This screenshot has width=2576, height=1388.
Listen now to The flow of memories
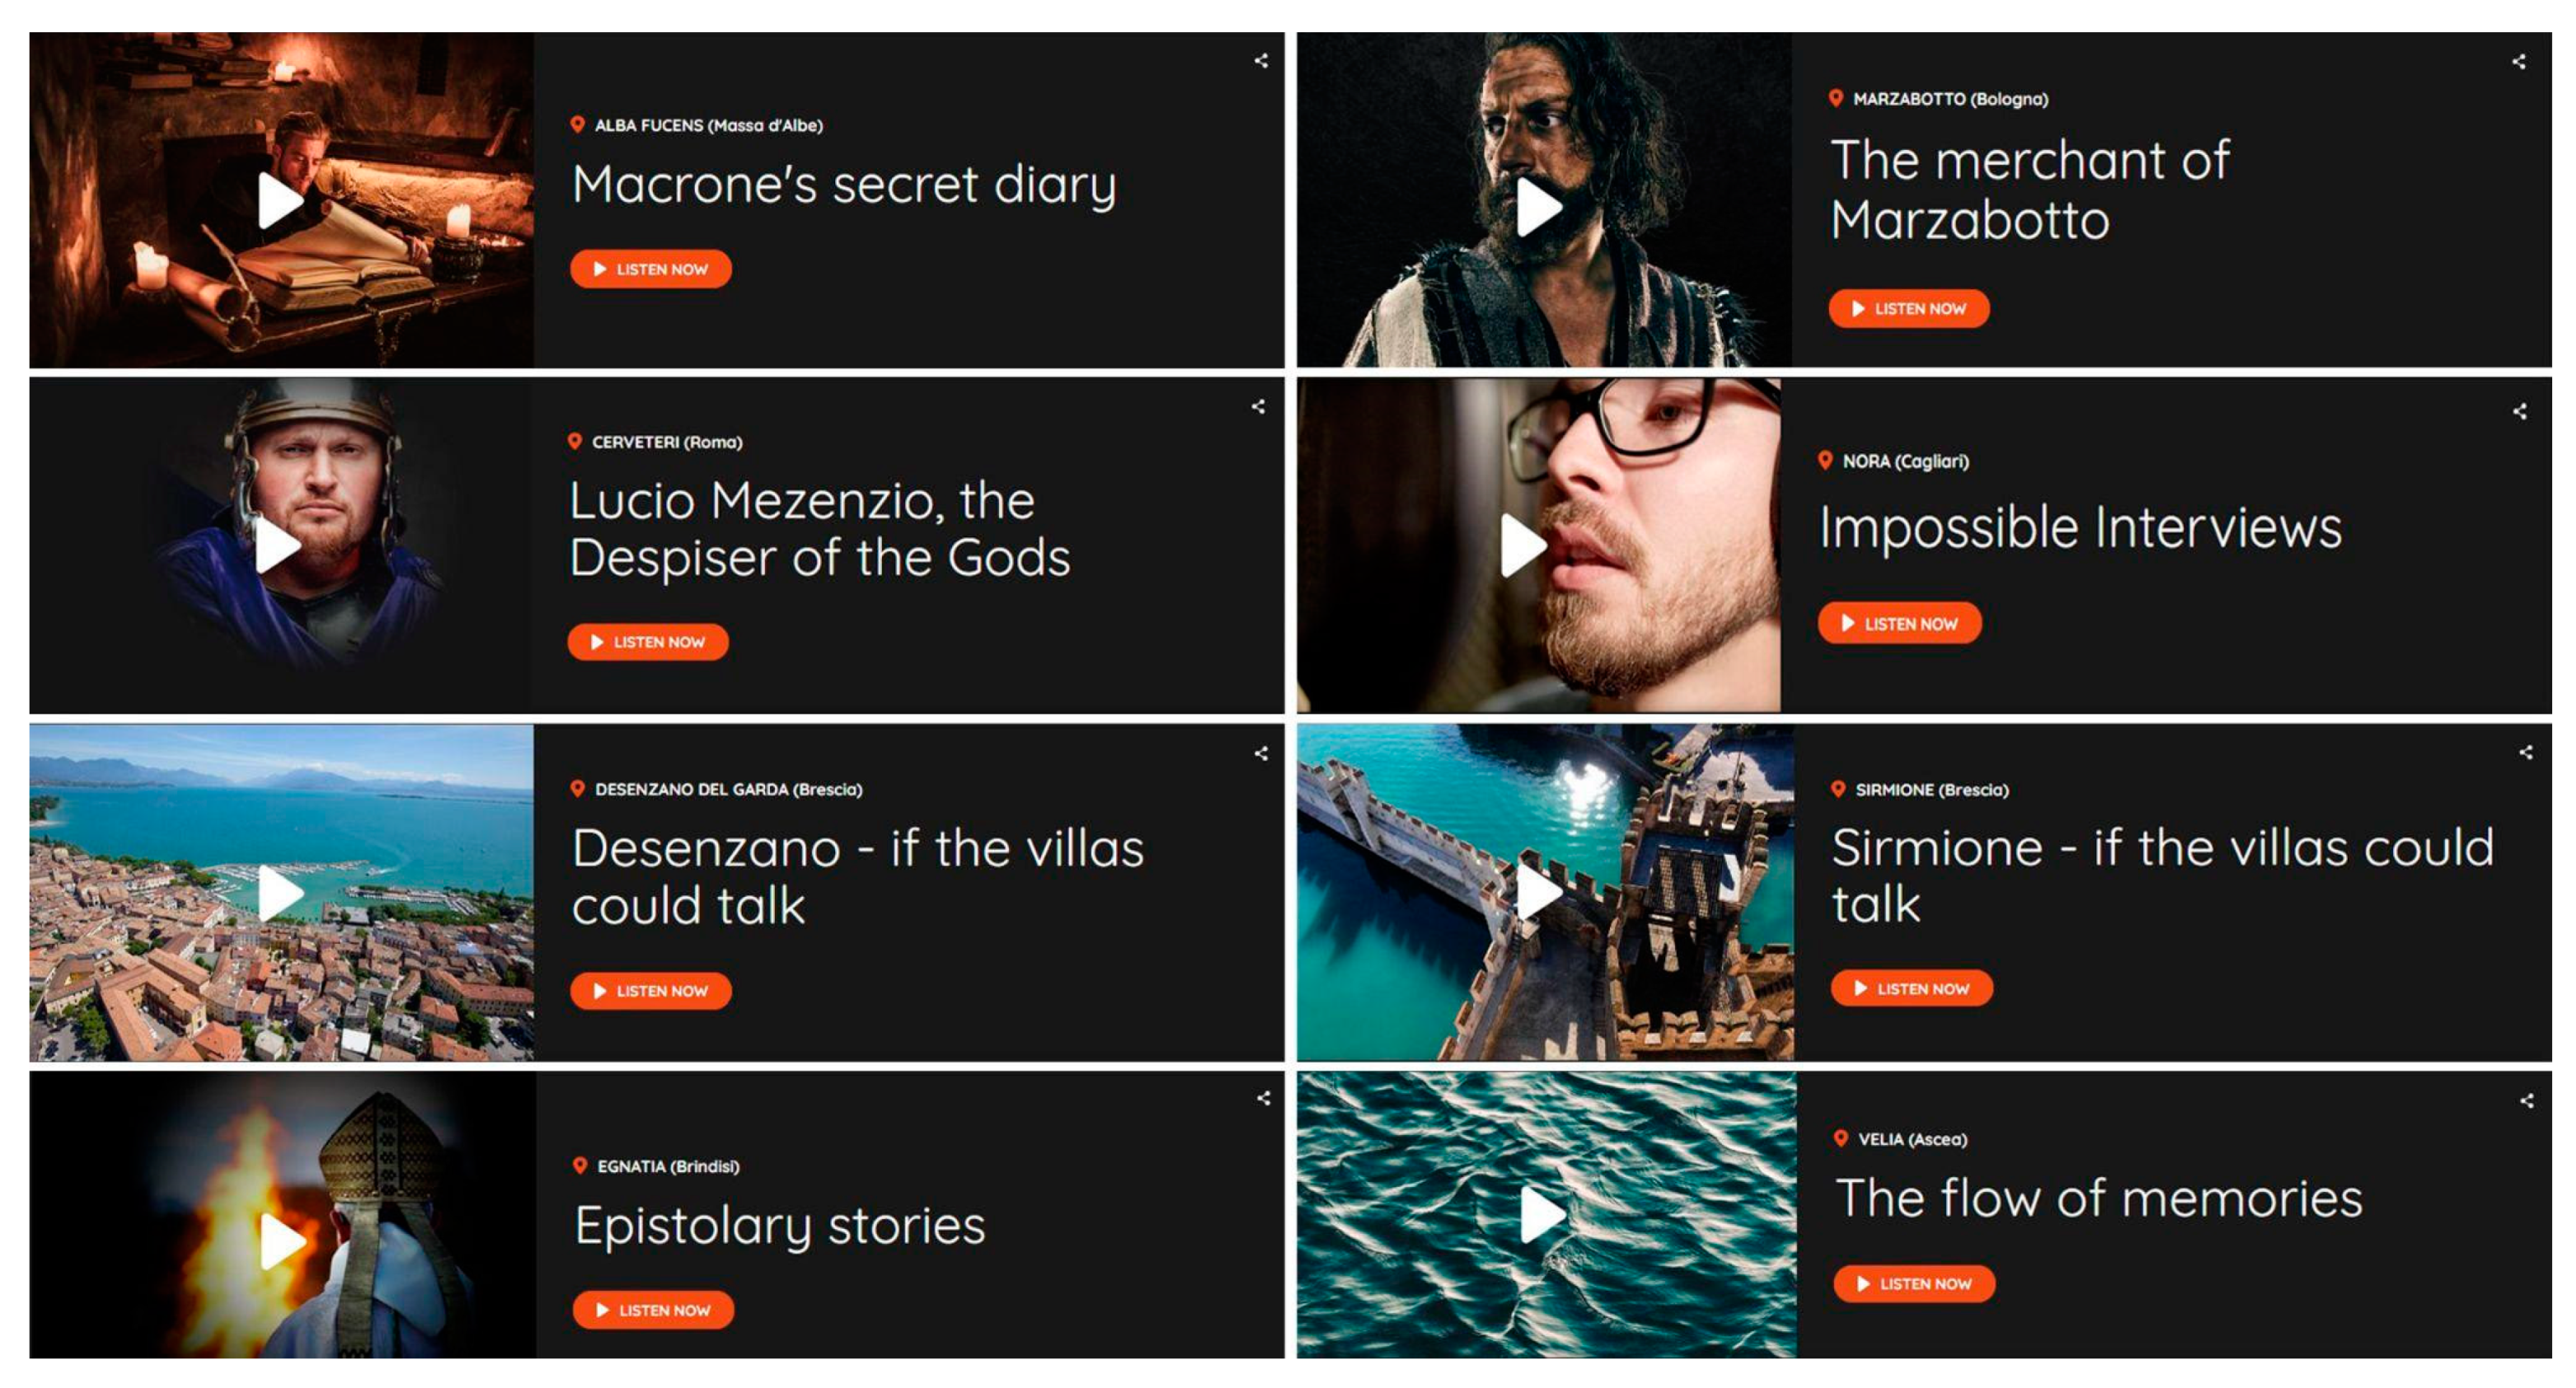tap(1914, 1283)
